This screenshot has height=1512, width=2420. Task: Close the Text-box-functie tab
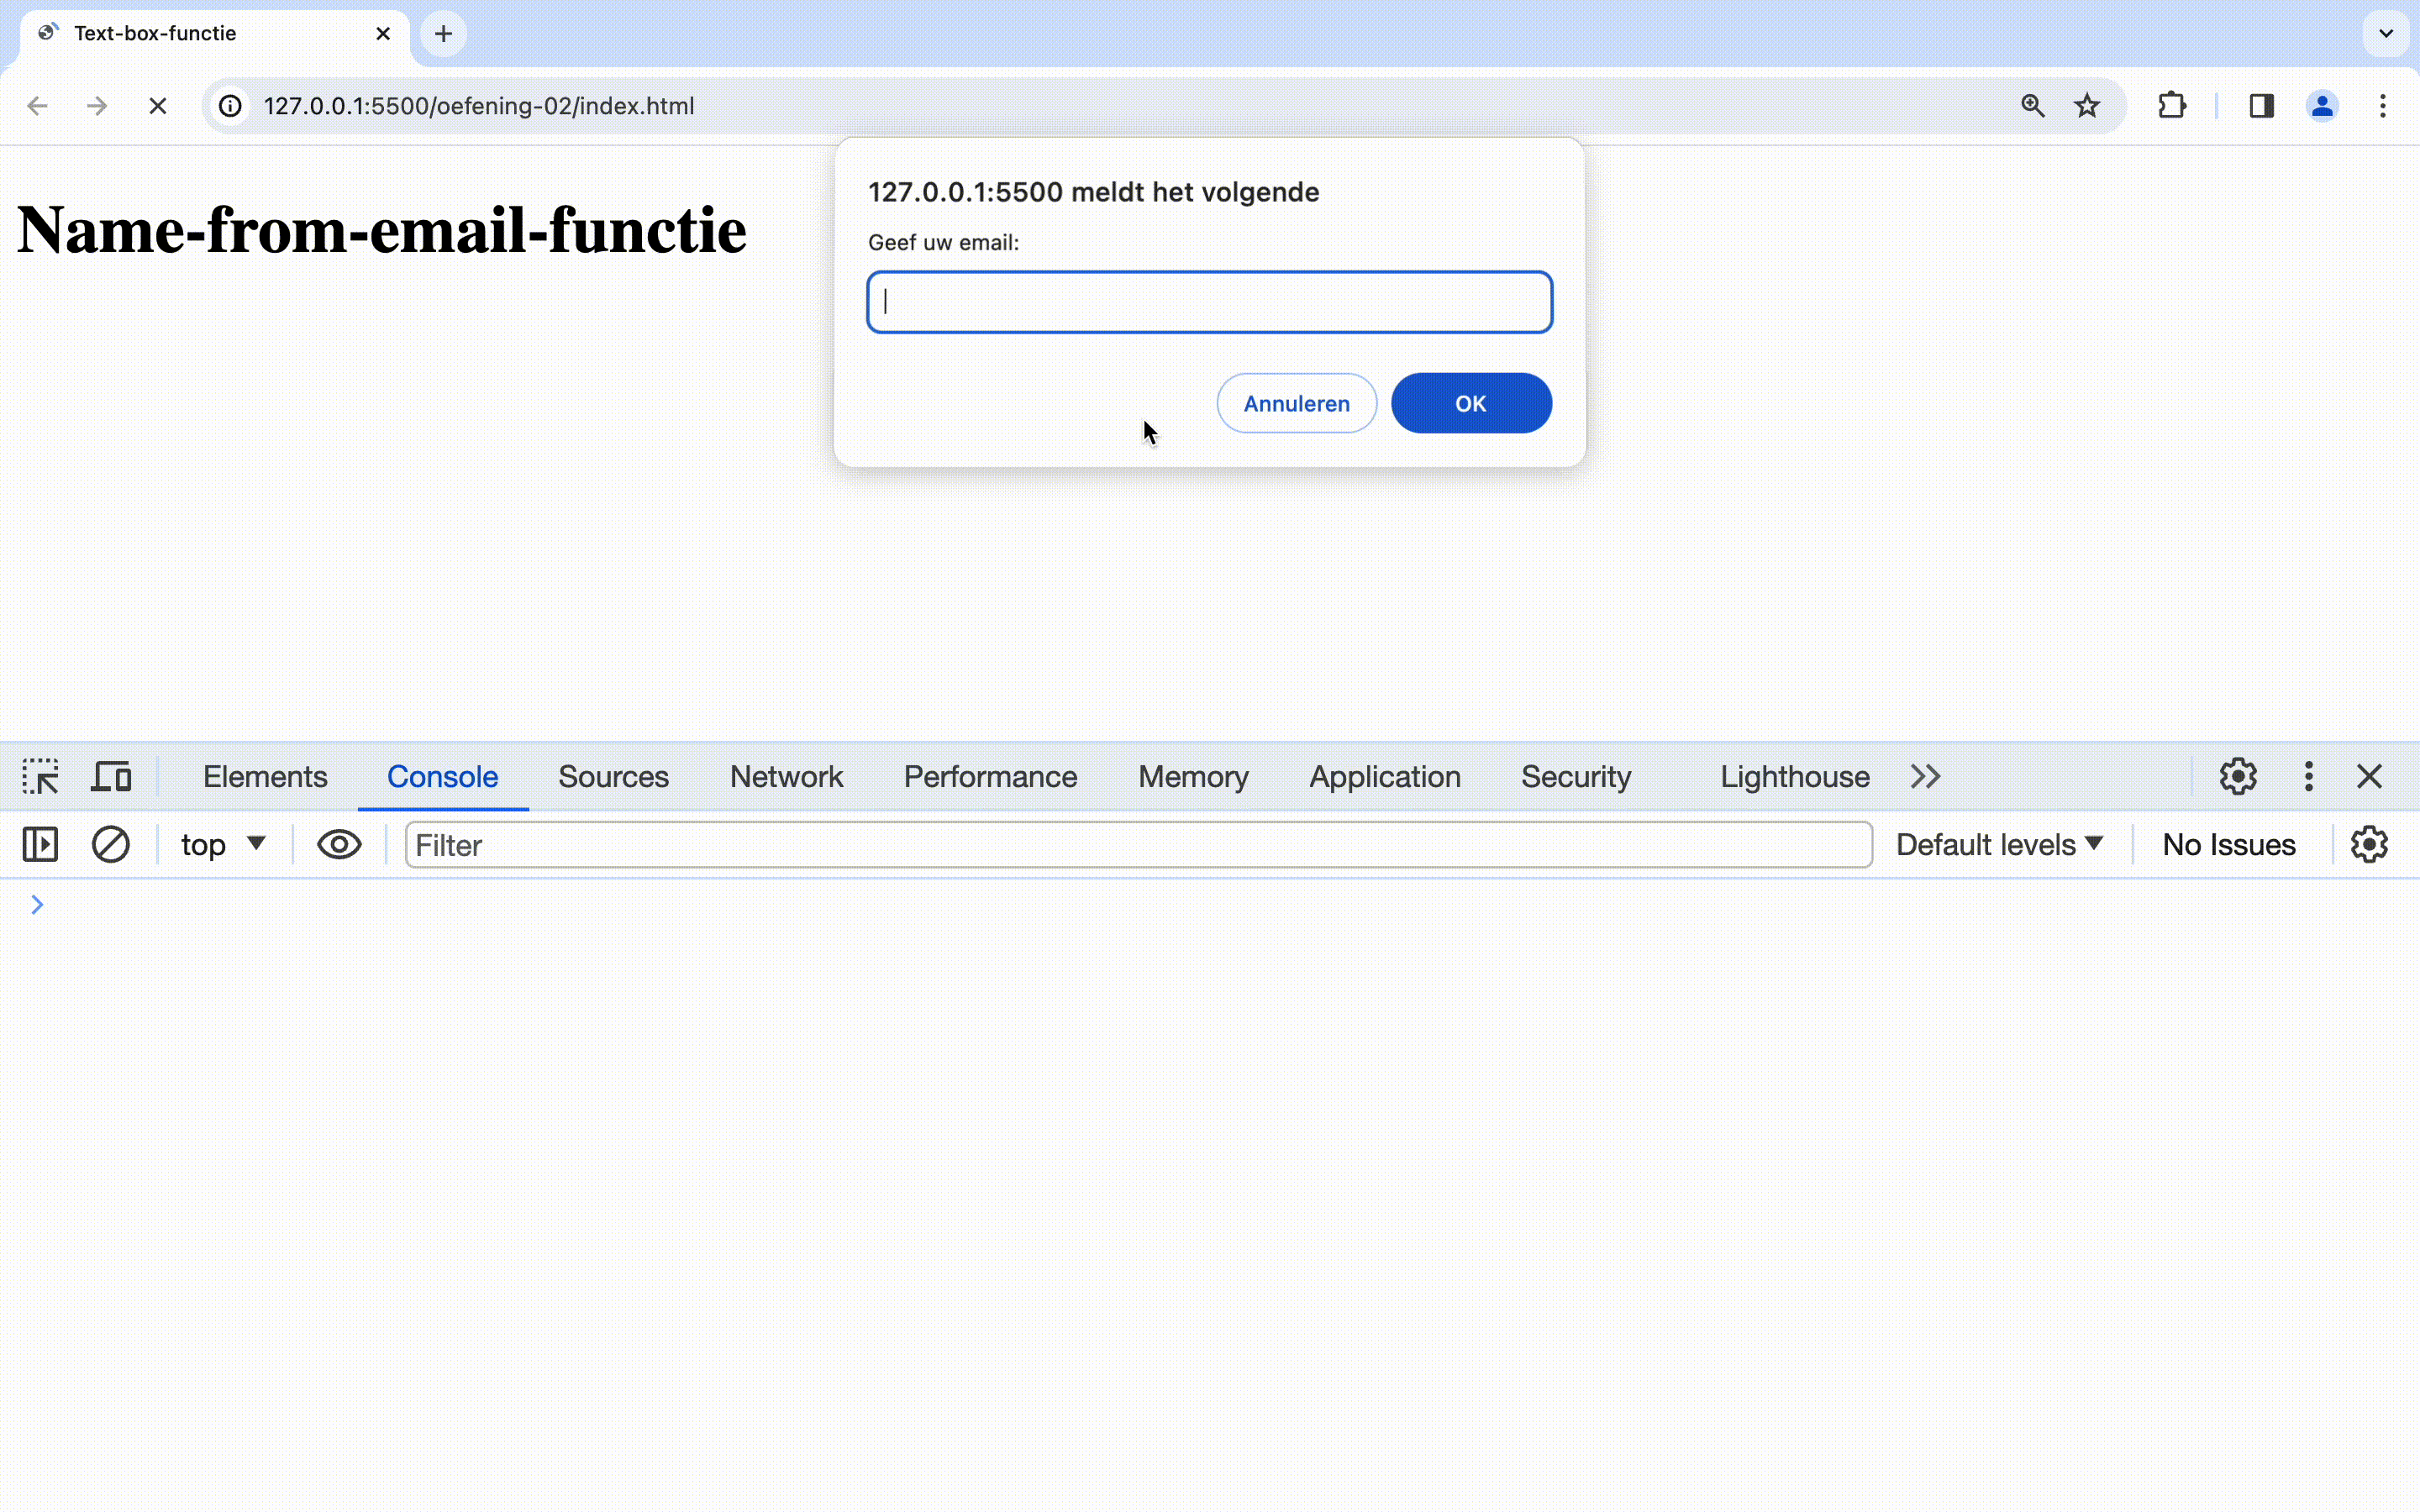[383, 34]
